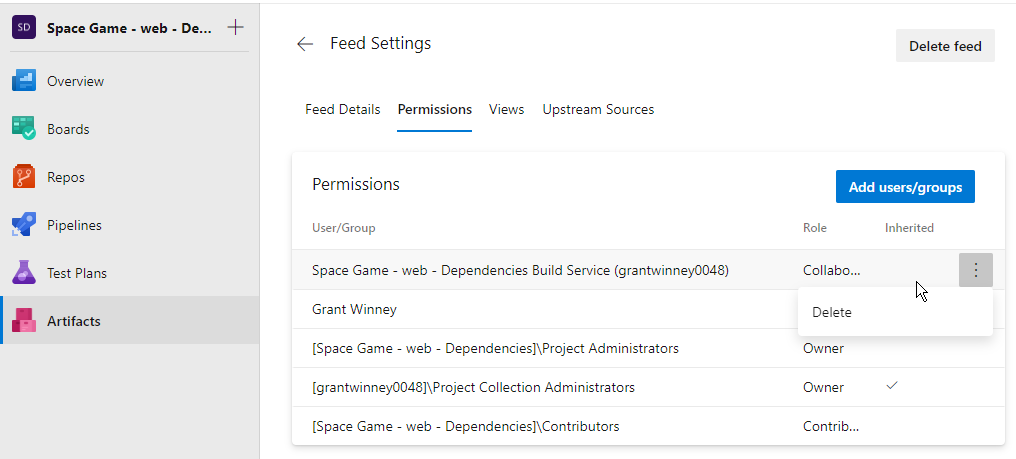This screenshot has height=459, width=1016.
Task: Open the Views tab
Action: pos(506,109)
